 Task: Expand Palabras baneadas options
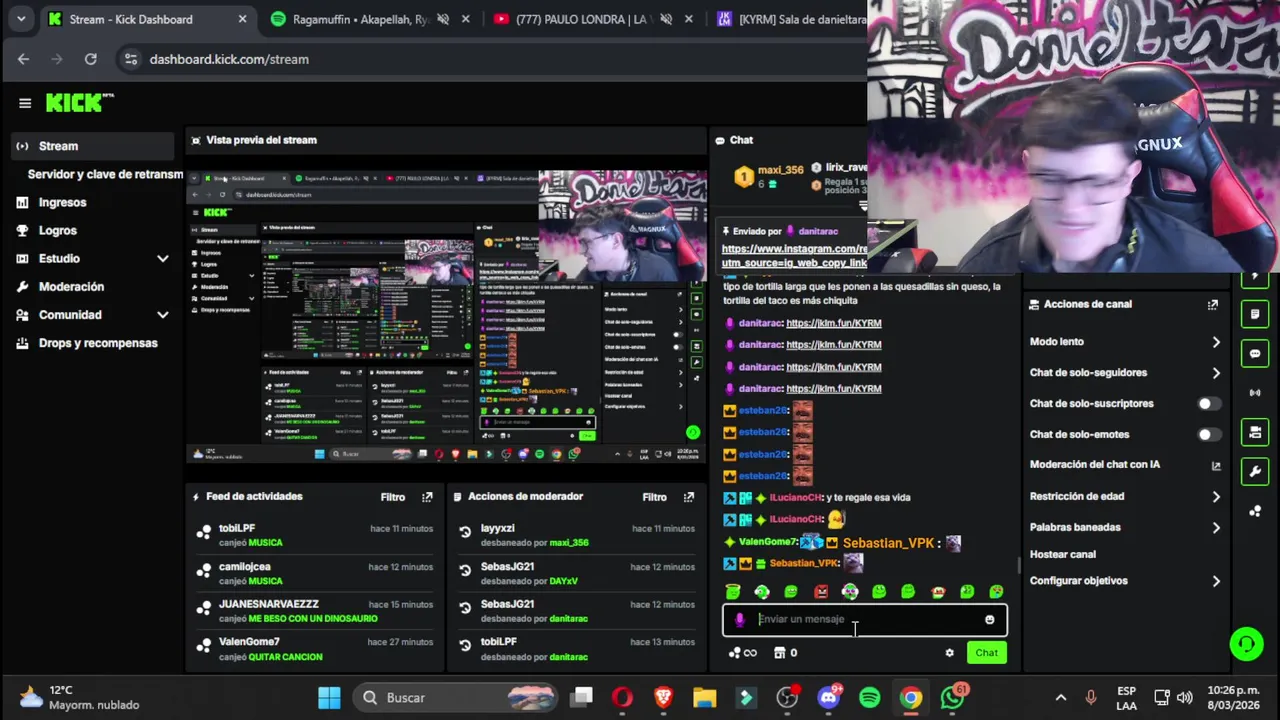pyautogui.click(x=1216, y=528)
